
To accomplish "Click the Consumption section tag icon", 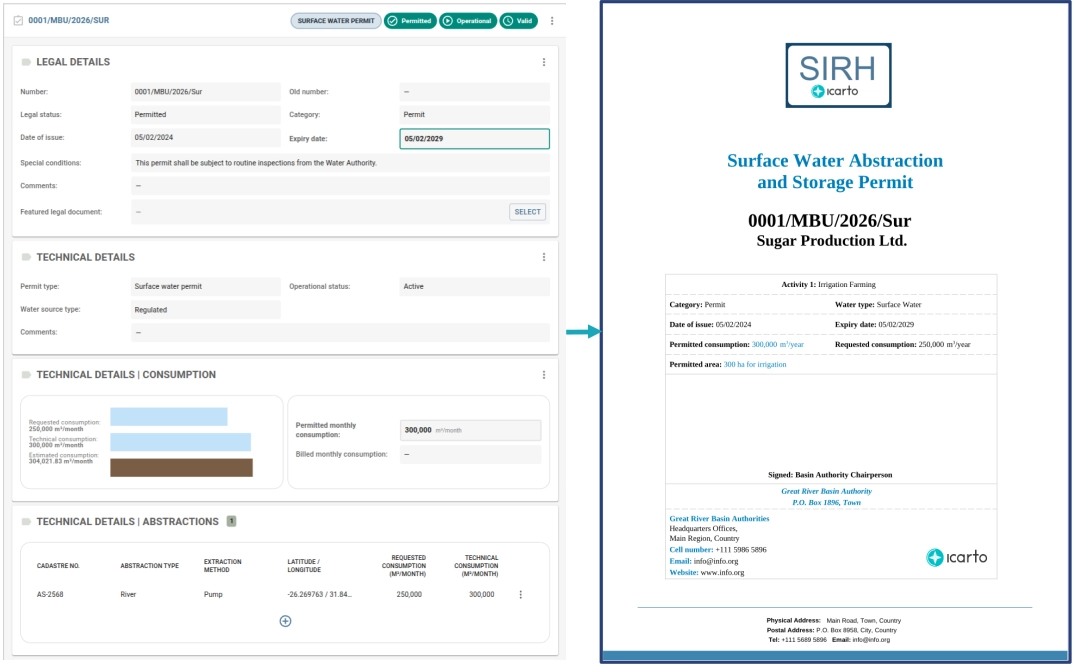I will point(26,375).
